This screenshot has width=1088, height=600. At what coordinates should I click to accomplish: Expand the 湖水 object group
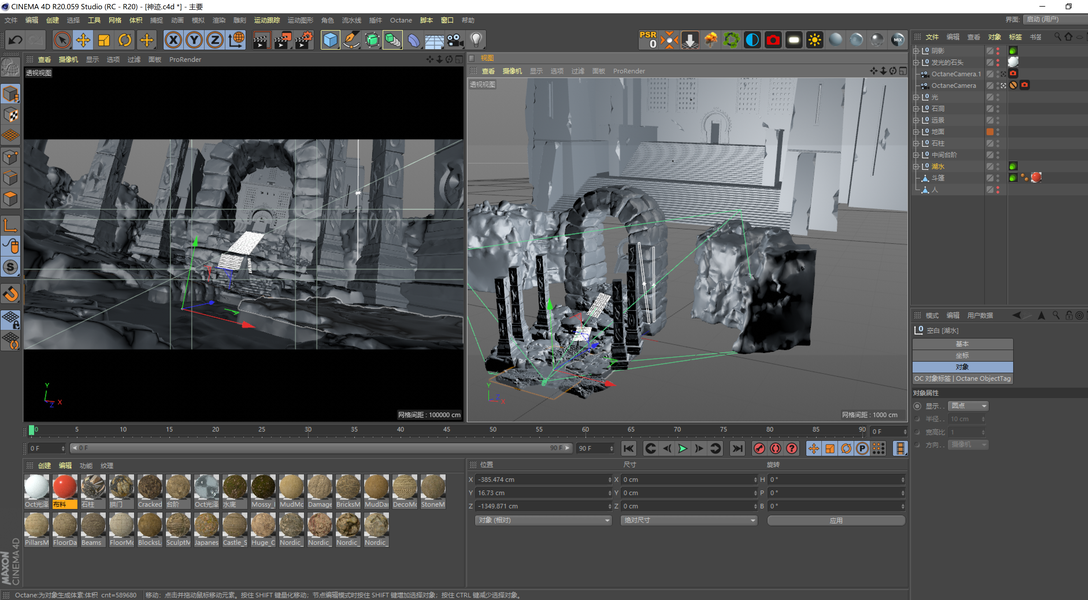point(916,166)
